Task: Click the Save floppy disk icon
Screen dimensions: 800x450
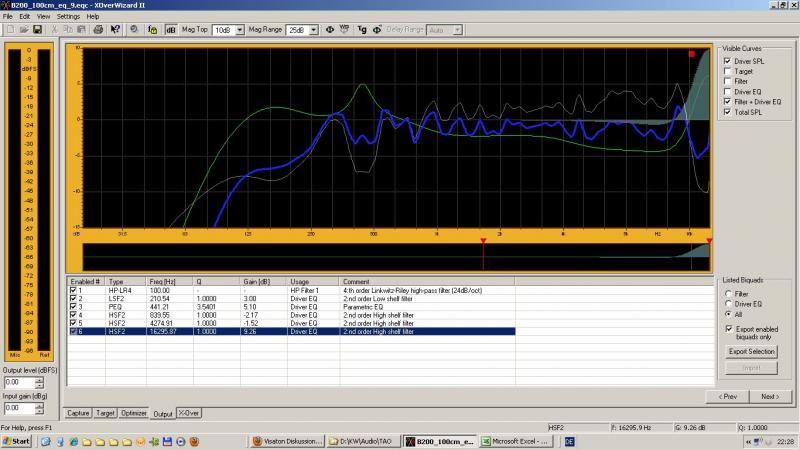Action: 37,30
